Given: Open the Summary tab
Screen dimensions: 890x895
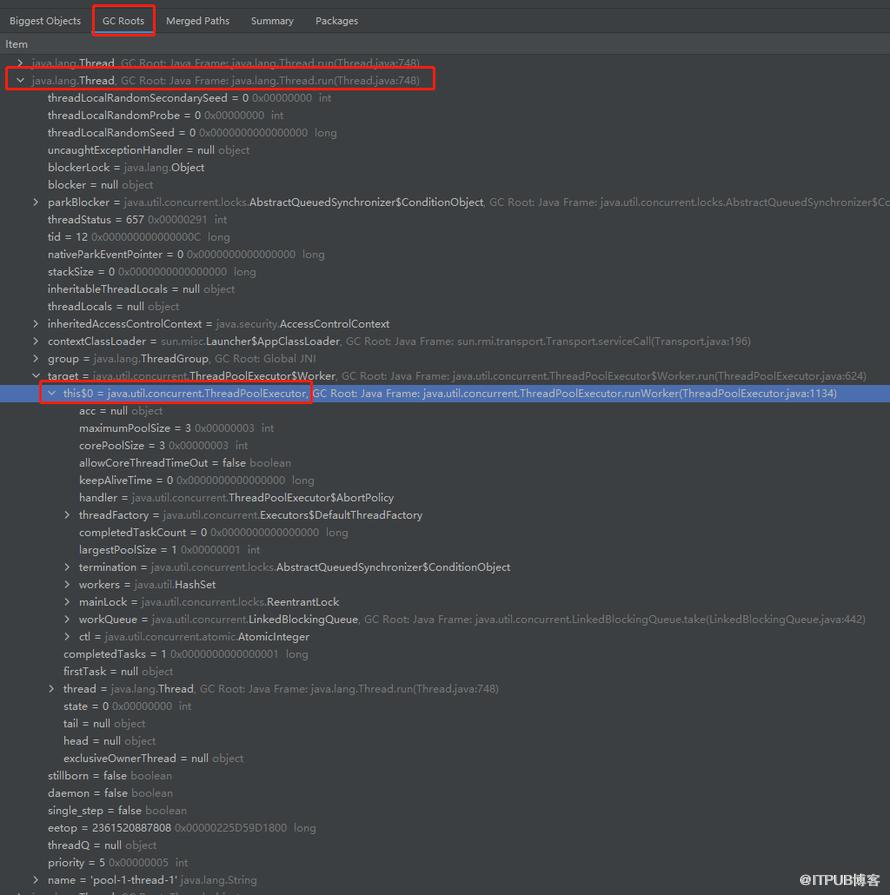Looking at the screenshot, I should pyautogui.click(x=272, y=21).
